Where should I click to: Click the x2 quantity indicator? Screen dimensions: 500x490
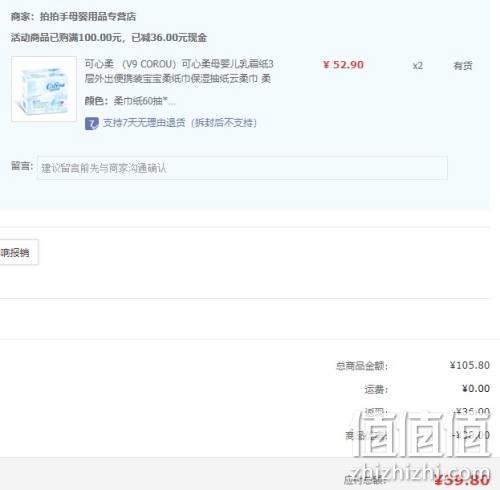[418, 66]
